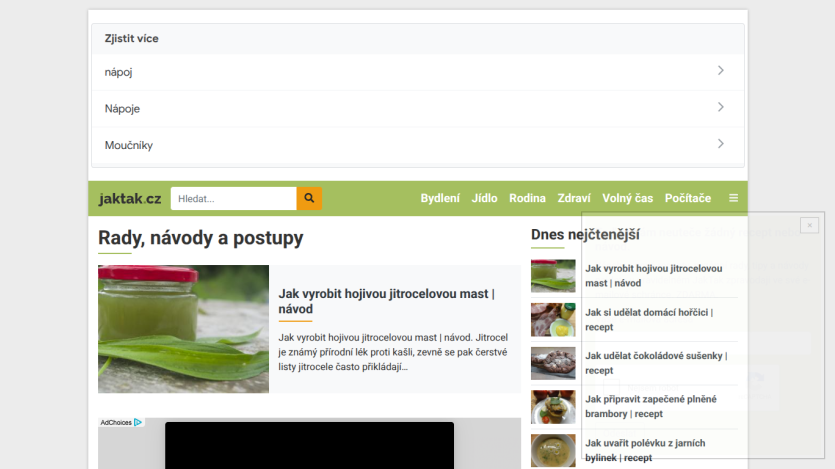Click the herb soup thumbnail
Screen dimensions: 835x469
tap(553, 450)
